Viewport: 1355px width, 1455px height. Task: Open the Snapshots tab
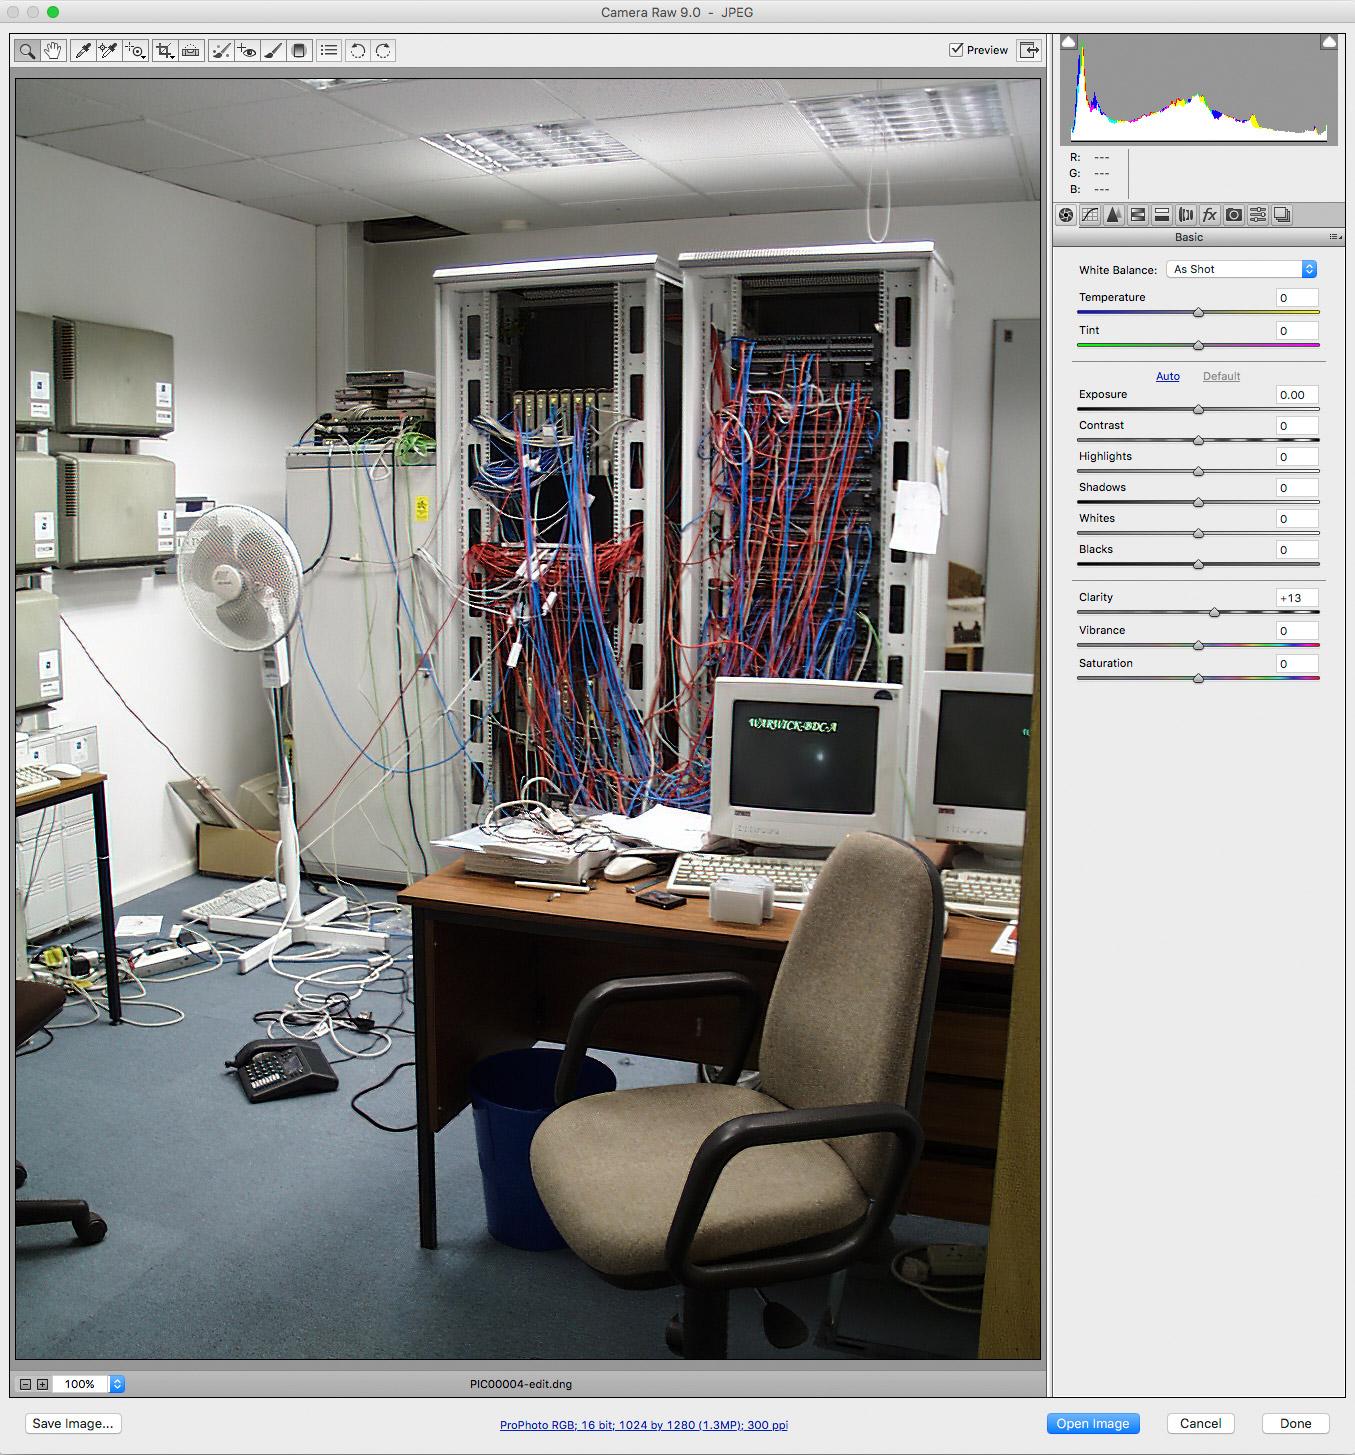(1282, 215)
